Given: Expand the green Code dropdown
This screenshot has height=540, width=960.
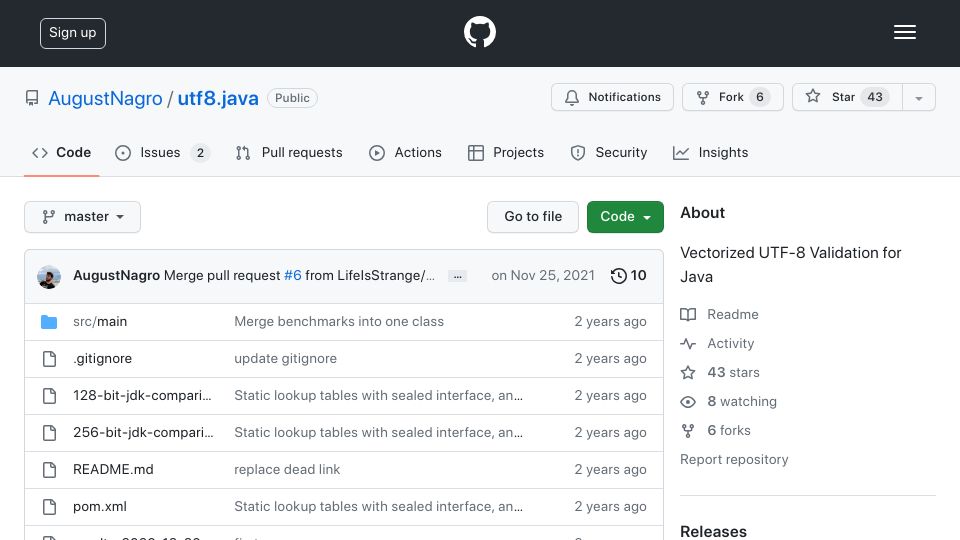Looking at the screenshot, I should 625,217.
